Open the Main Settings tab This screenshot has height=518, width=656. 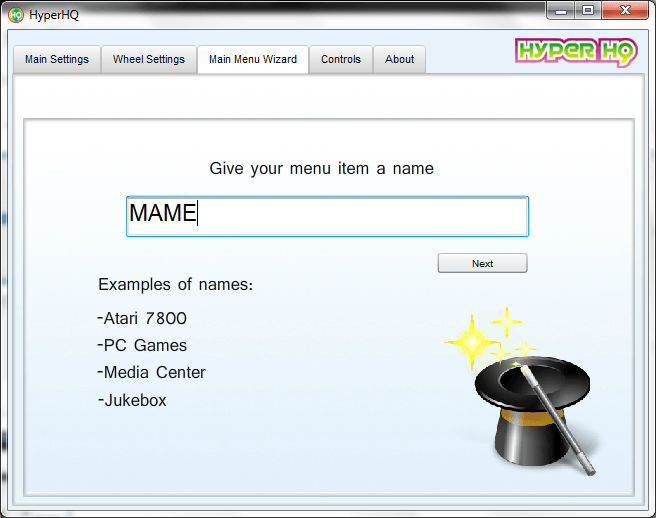(57, 59)
